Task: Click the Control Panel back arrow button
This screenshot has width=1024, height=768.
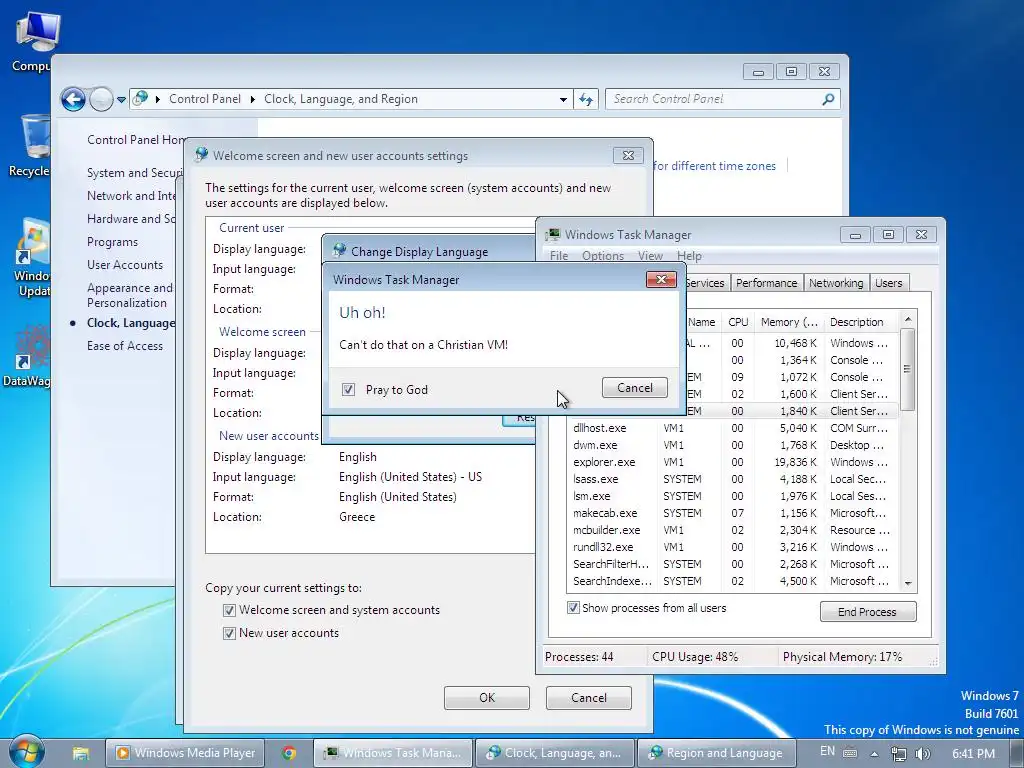Action: pyautogui.click(x=73, y=99)
